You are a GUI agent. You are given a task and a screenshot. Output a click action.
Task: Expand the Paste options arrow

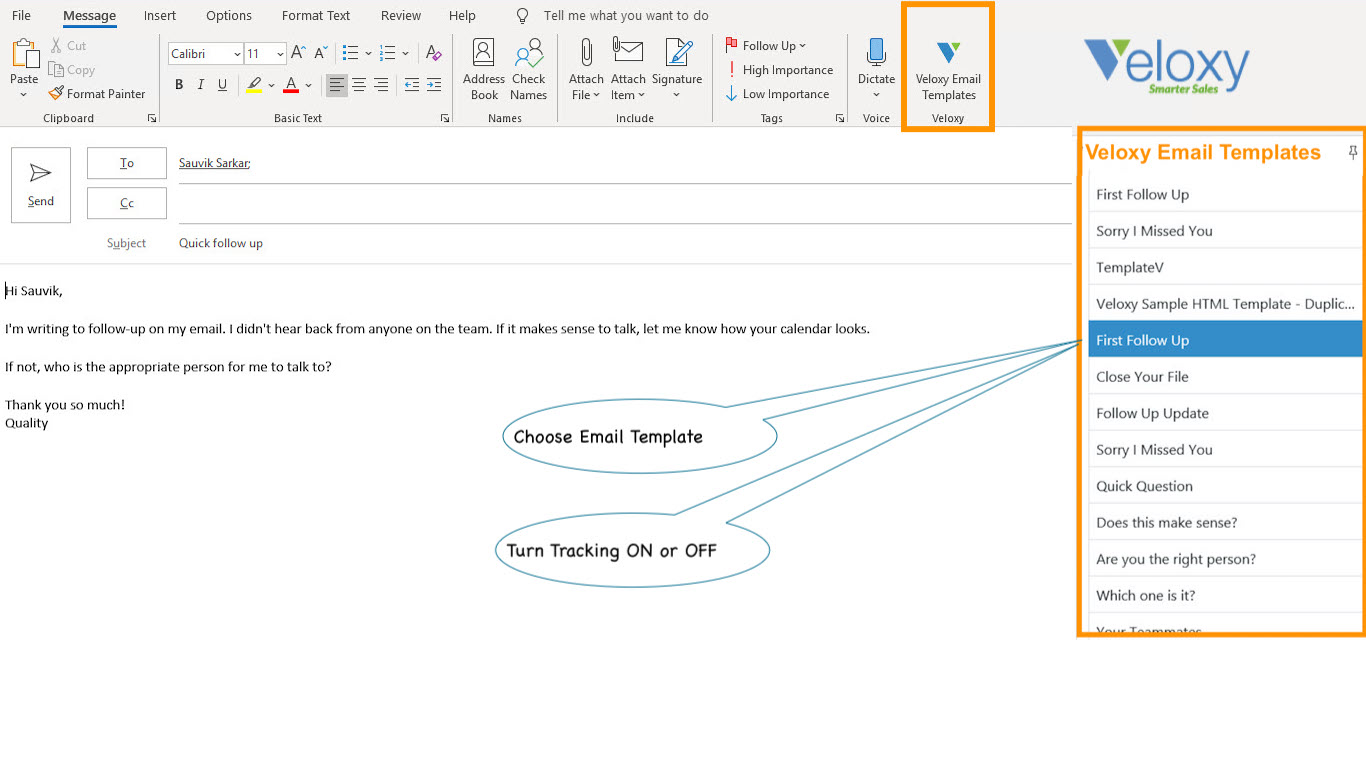(24, 95)
